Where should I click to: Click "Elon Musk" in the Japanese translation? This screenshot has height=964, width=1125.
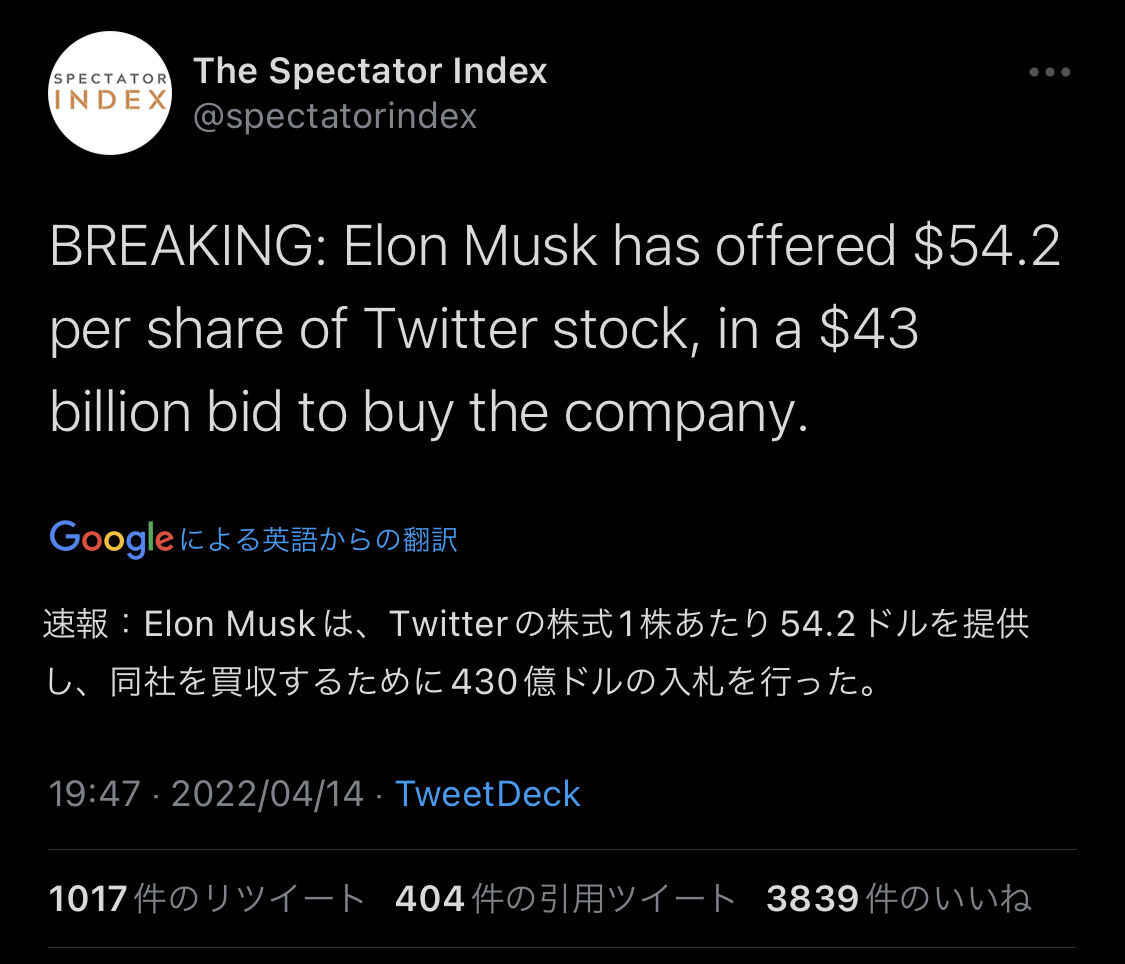230,624
